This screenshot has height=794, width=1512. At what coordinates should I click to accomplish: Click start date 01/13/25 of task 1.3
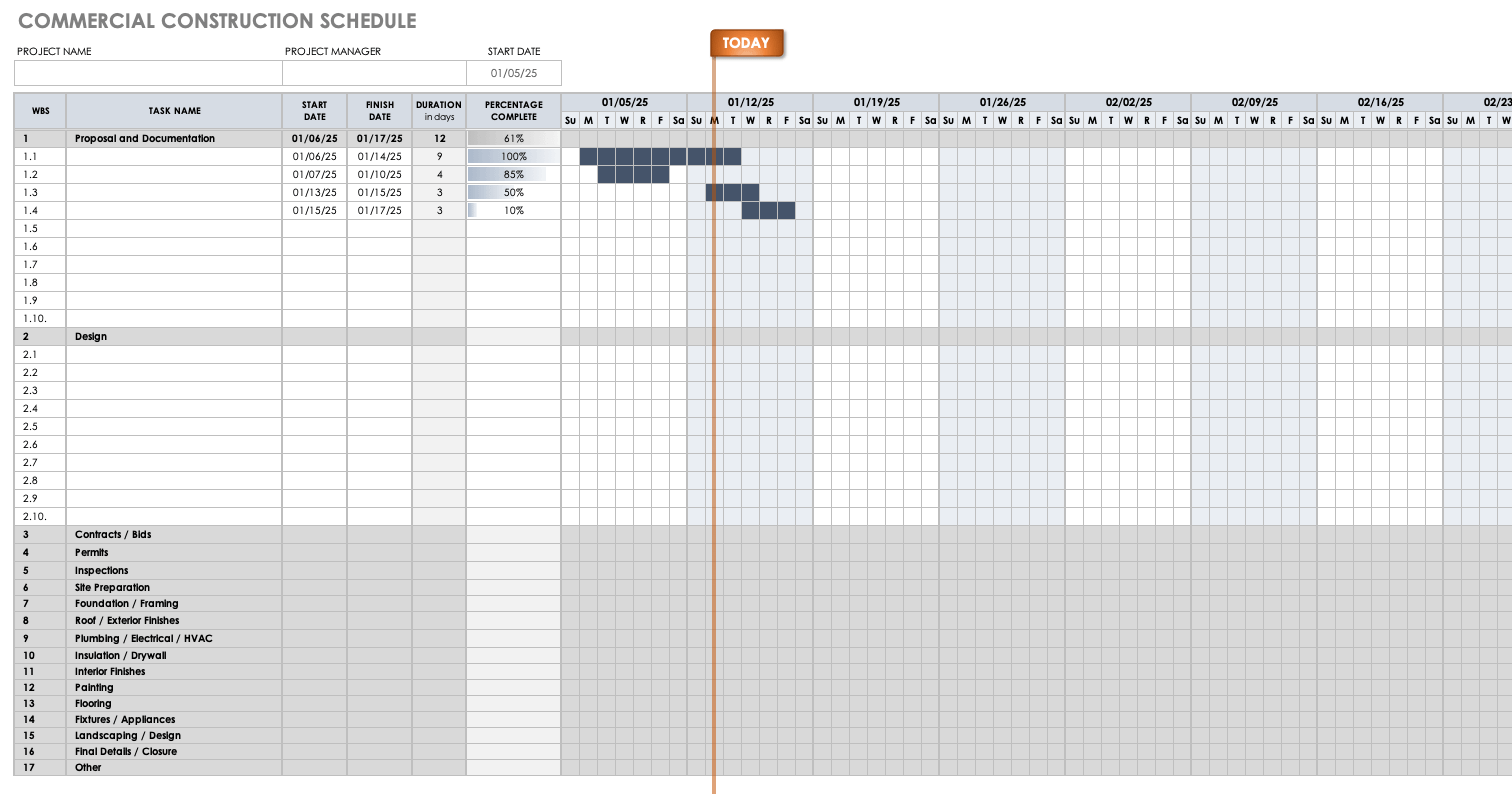pos(315,193)
